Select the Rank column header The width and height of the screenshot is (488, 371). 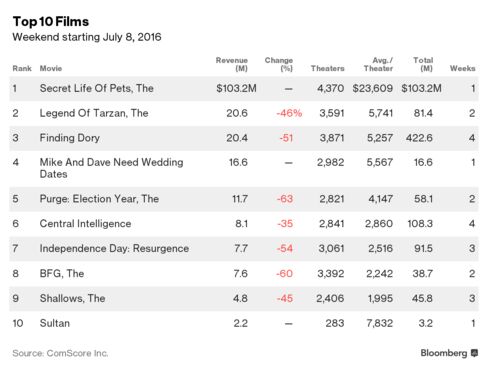point(22,68)
